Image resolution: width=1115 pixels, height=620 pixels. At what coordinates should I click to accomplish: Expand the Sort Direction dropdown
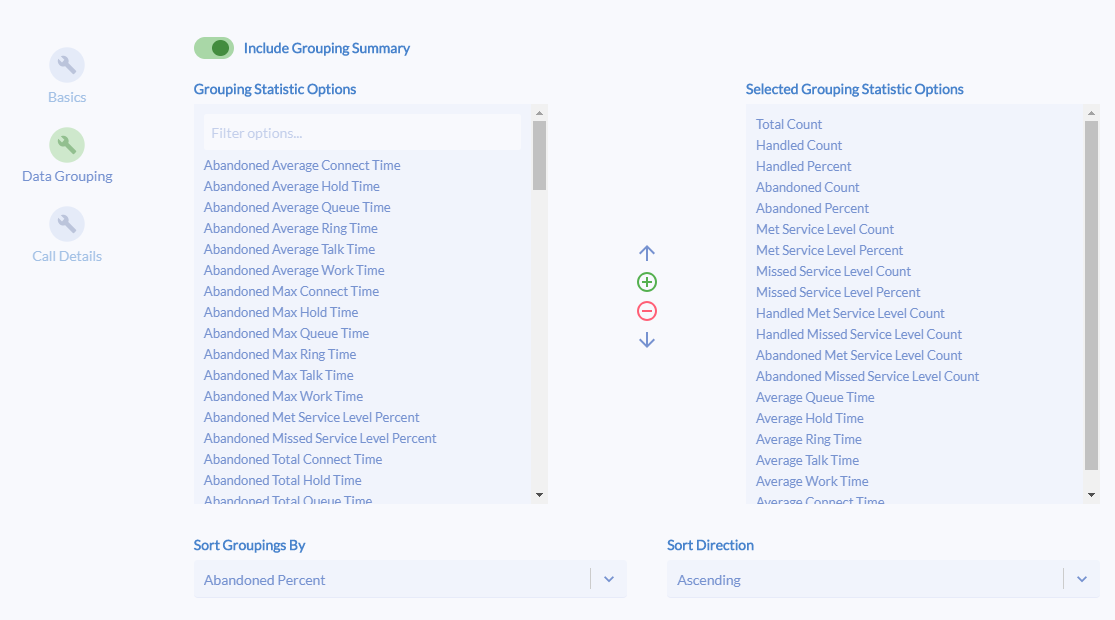1082,579
